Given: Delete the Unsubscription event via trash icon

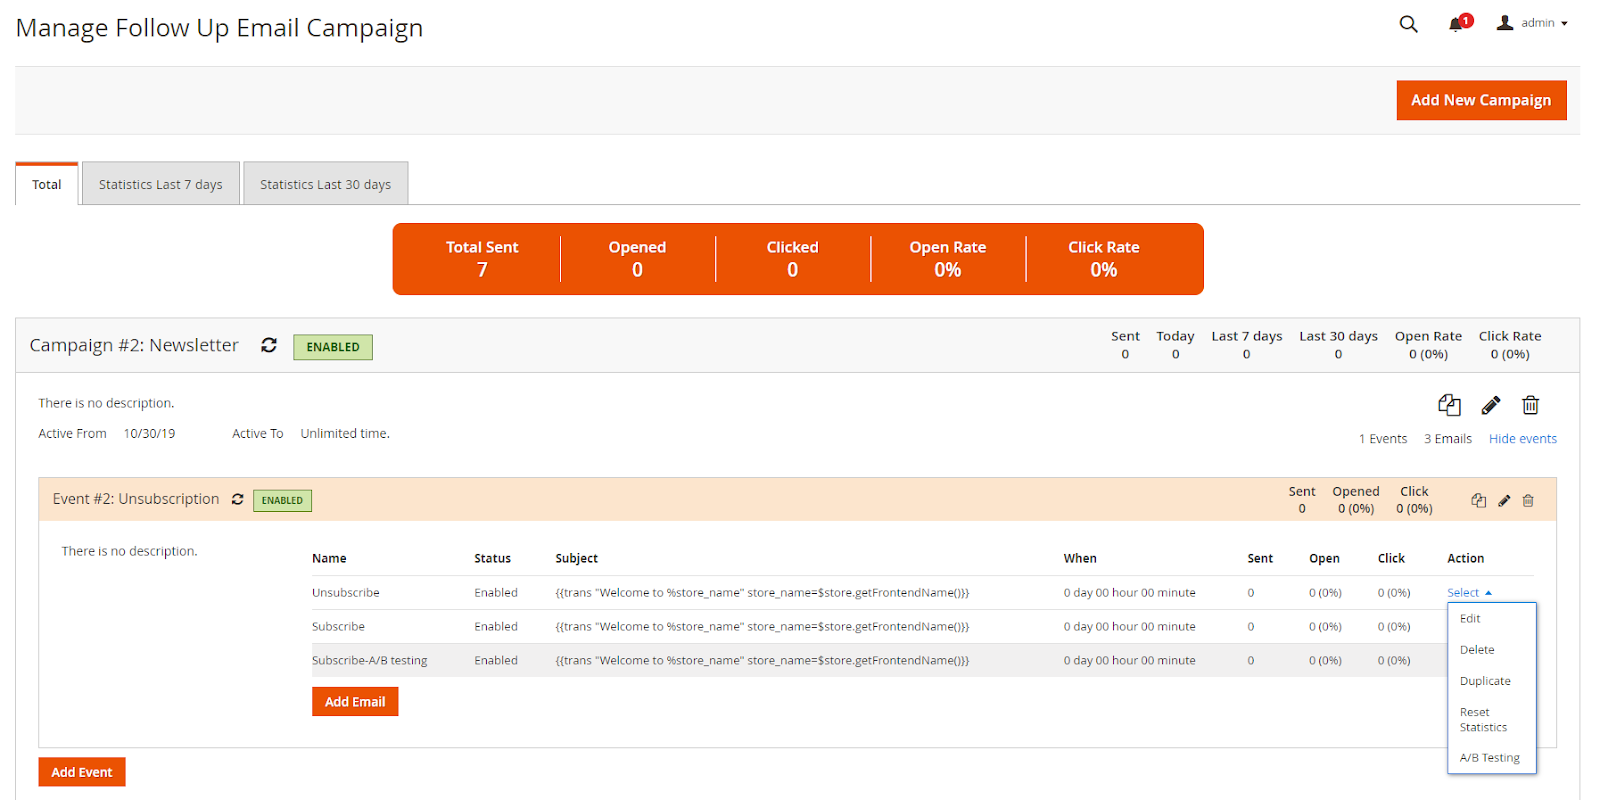Looking at the screenshot, I should [x=1528, y=500].
